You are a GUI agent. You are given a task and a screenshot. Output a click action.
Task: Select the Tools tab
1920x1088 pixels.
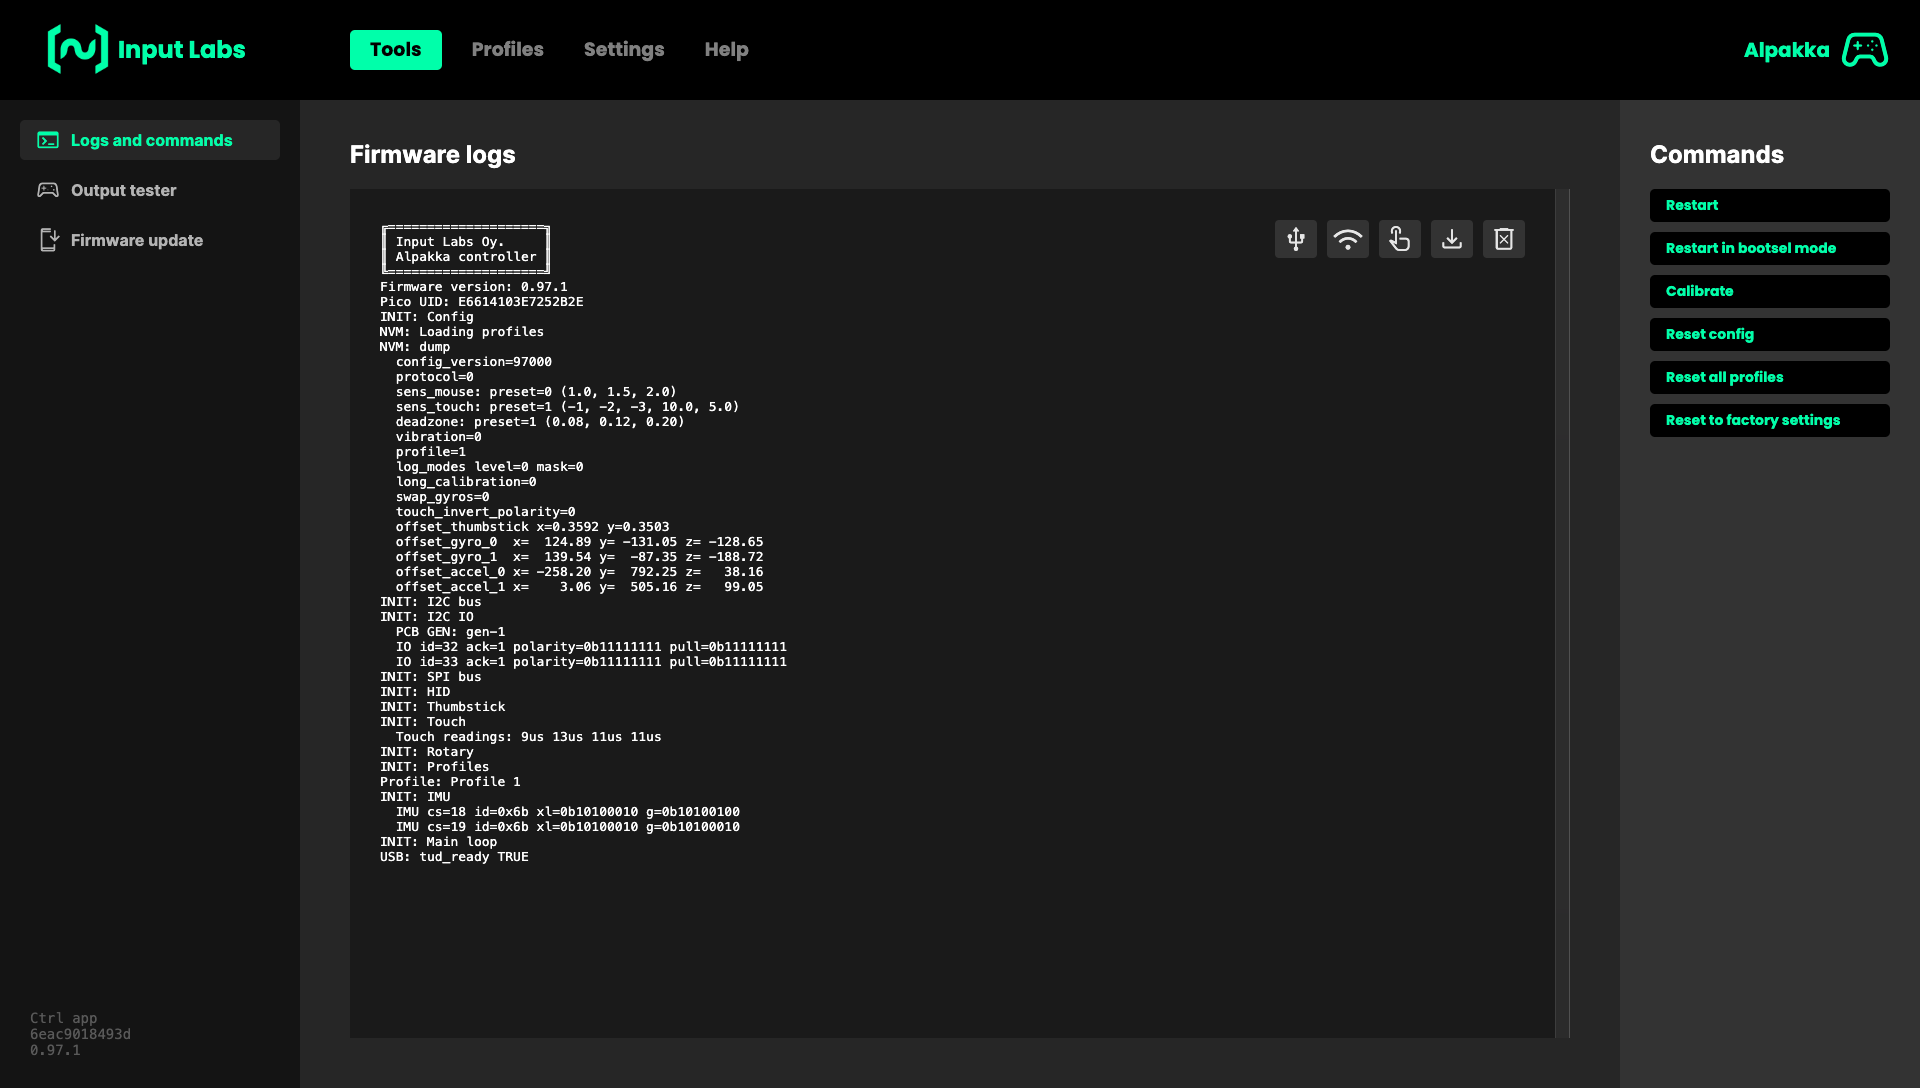pos(395,50)
